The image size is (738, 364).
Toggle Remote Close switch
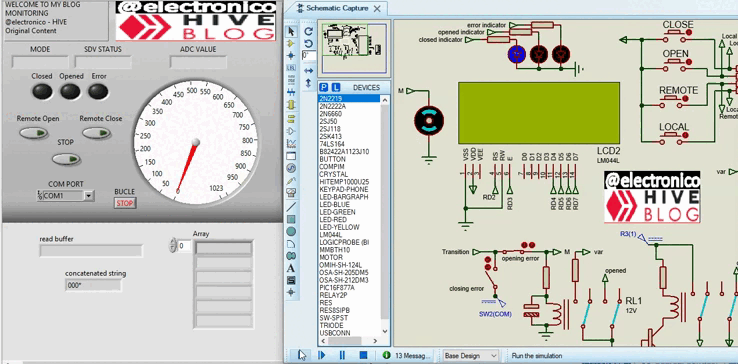(x=96, y=133)
